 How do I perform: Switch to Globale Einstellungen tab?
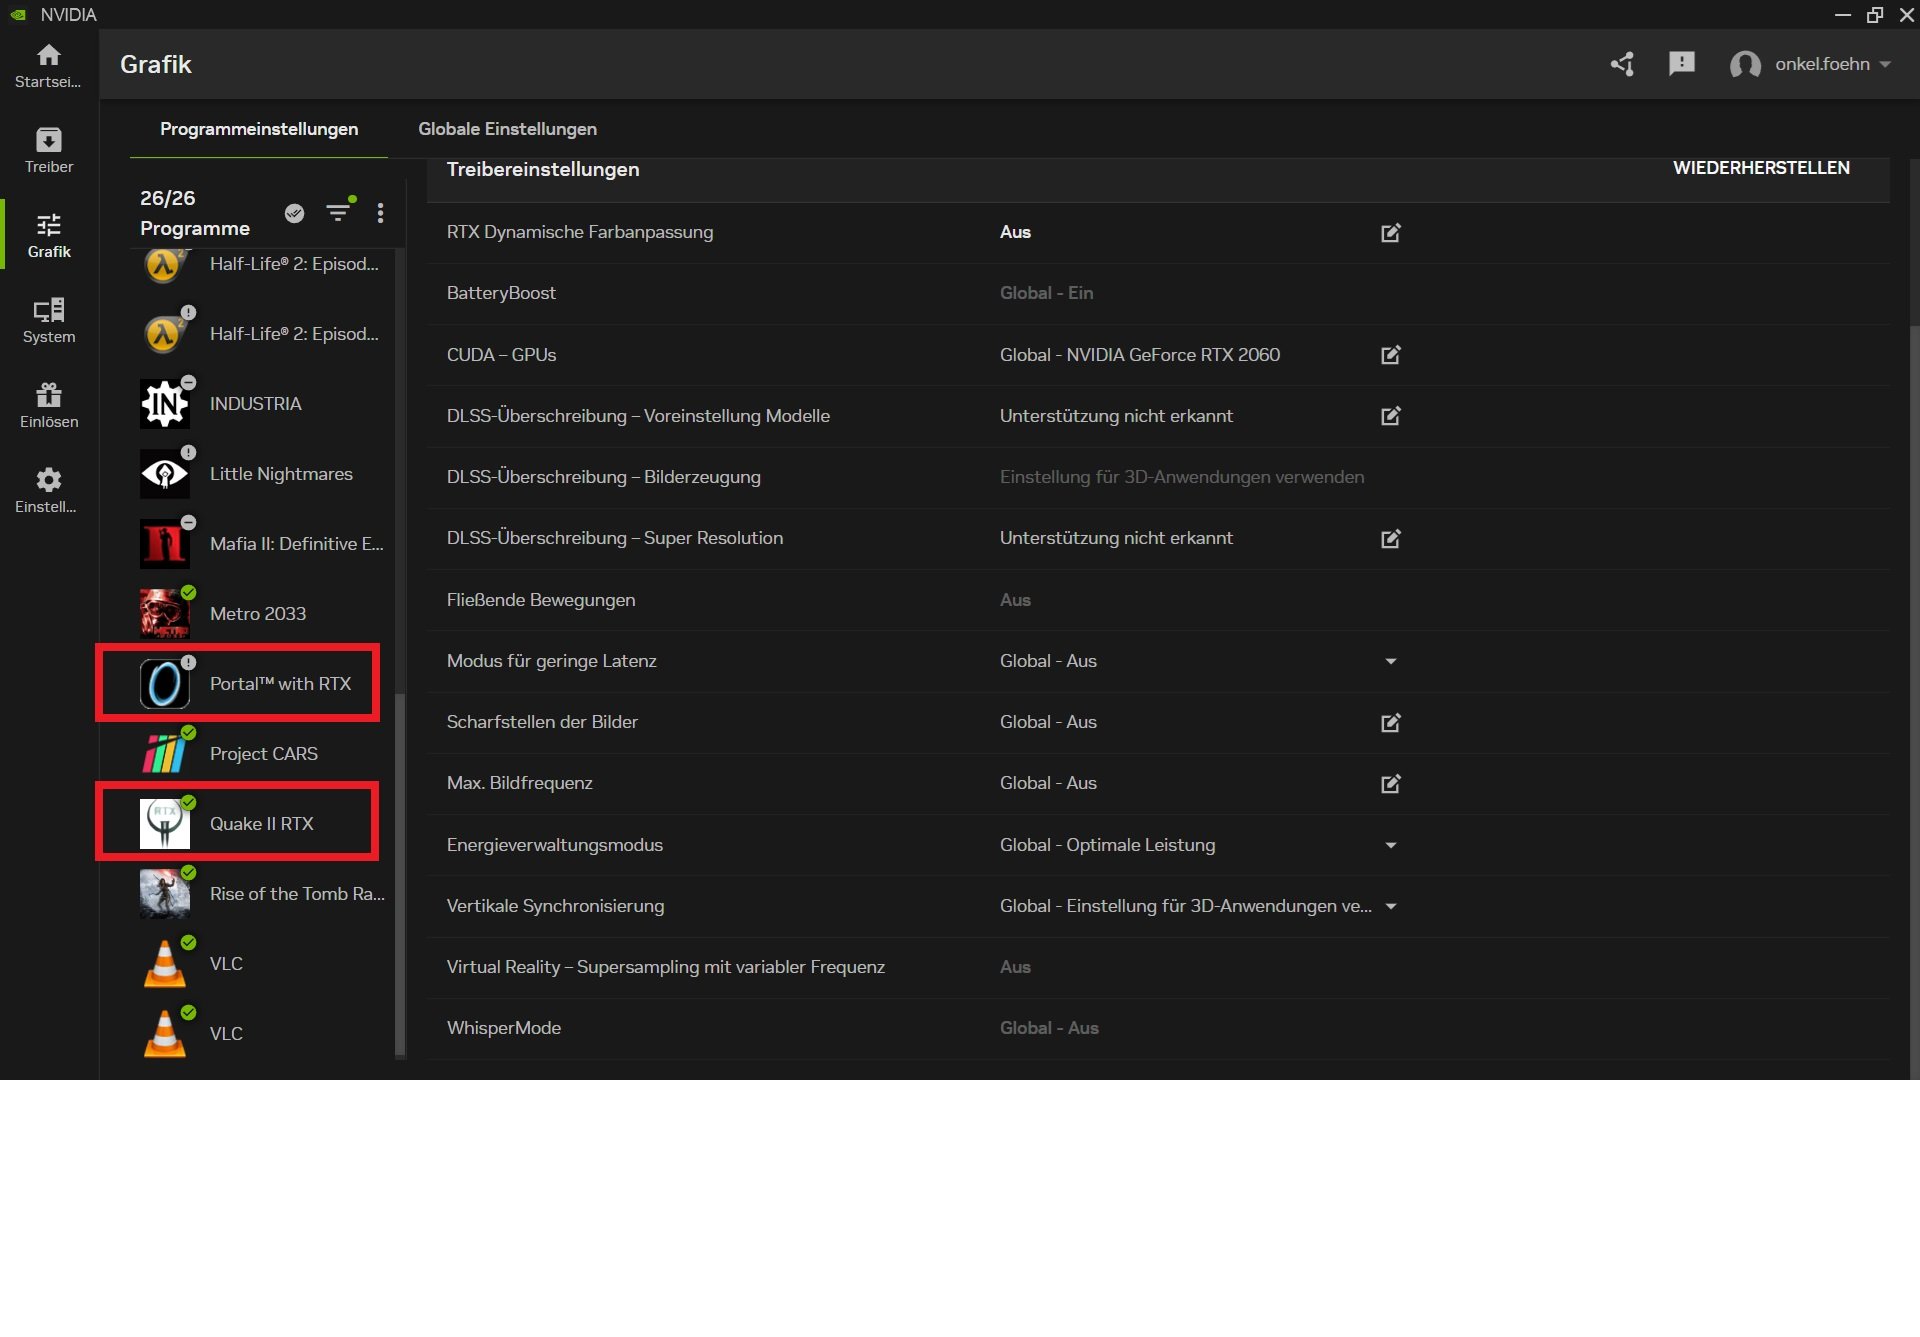click(507, 129)
